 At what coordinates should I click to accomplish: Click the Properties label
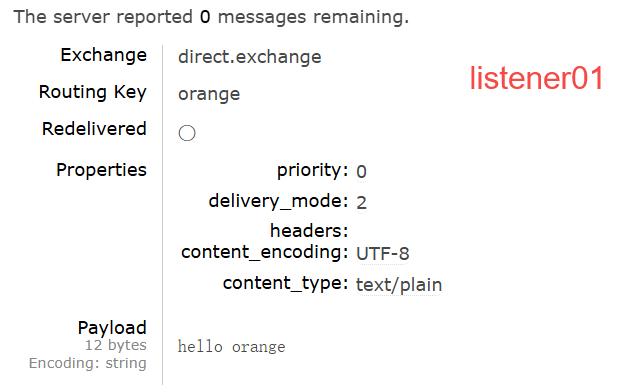pyautogui.click(x=101, y=170)
